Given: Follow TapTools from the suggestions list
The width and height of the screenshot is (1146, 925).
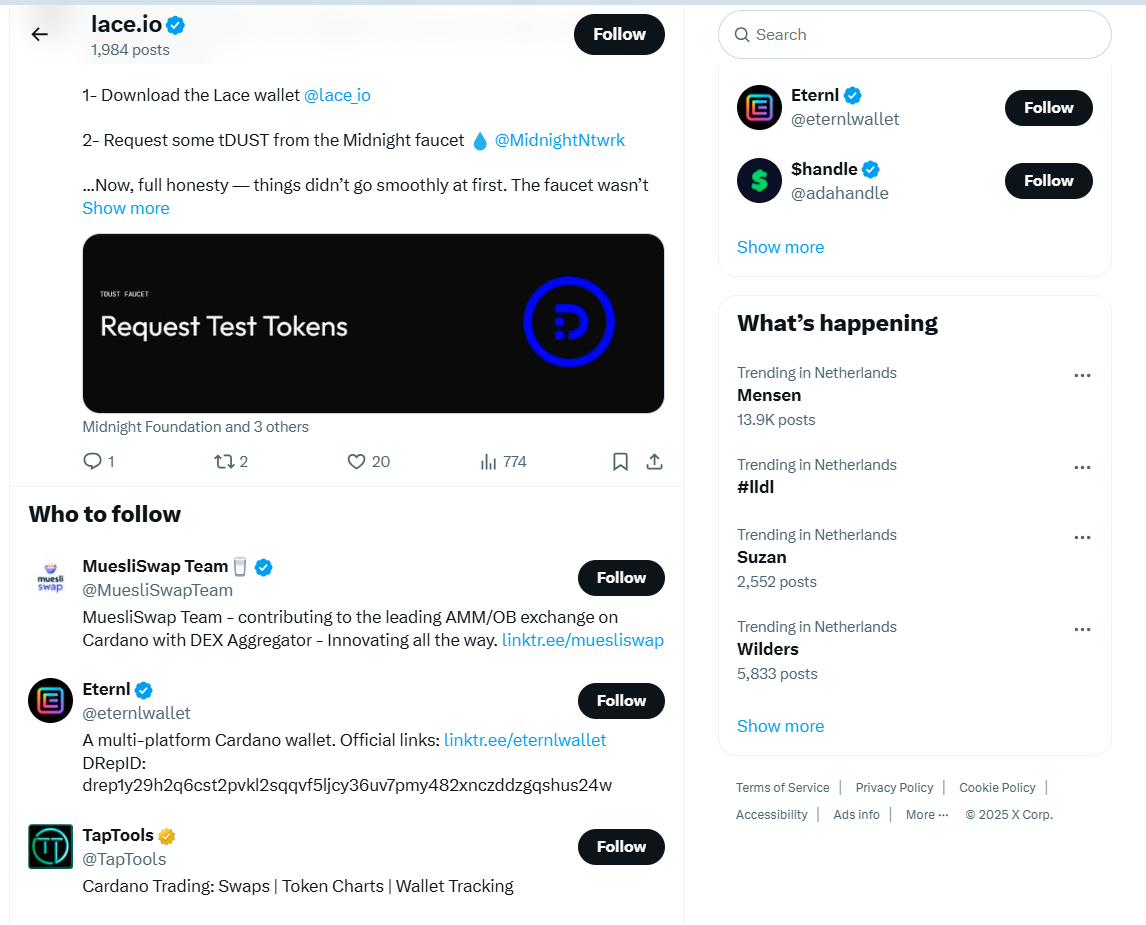Looking at the screenshot, I should tap(621, 847).
